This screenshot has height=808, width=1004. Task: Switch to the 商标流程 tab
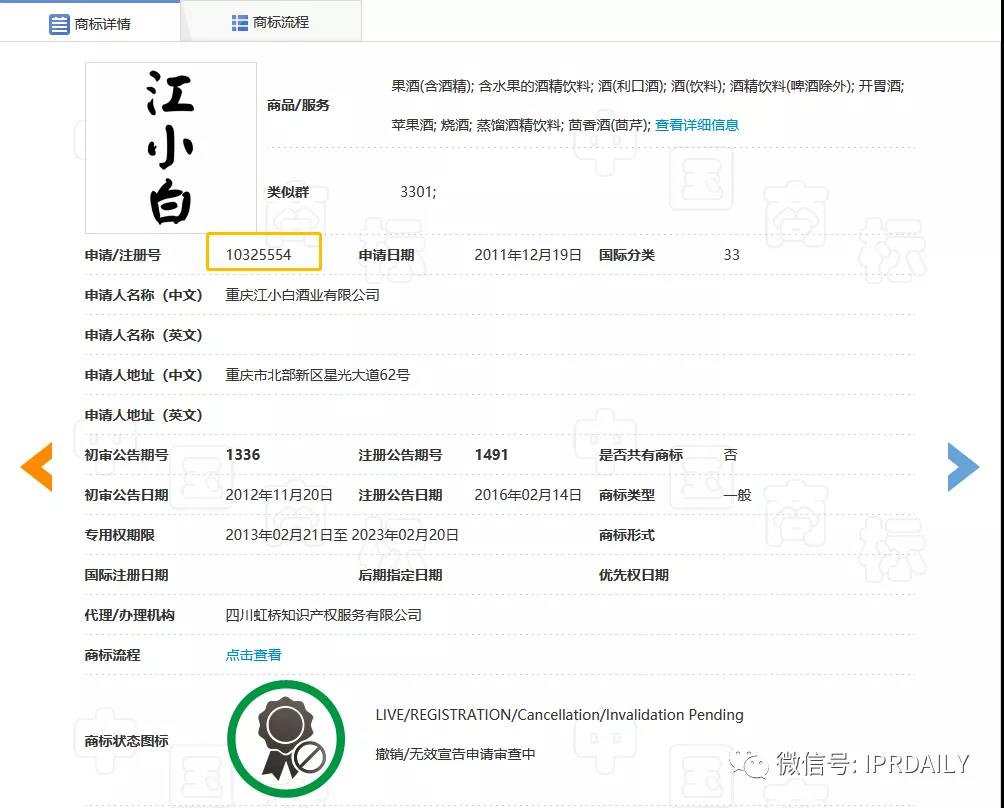271,22
